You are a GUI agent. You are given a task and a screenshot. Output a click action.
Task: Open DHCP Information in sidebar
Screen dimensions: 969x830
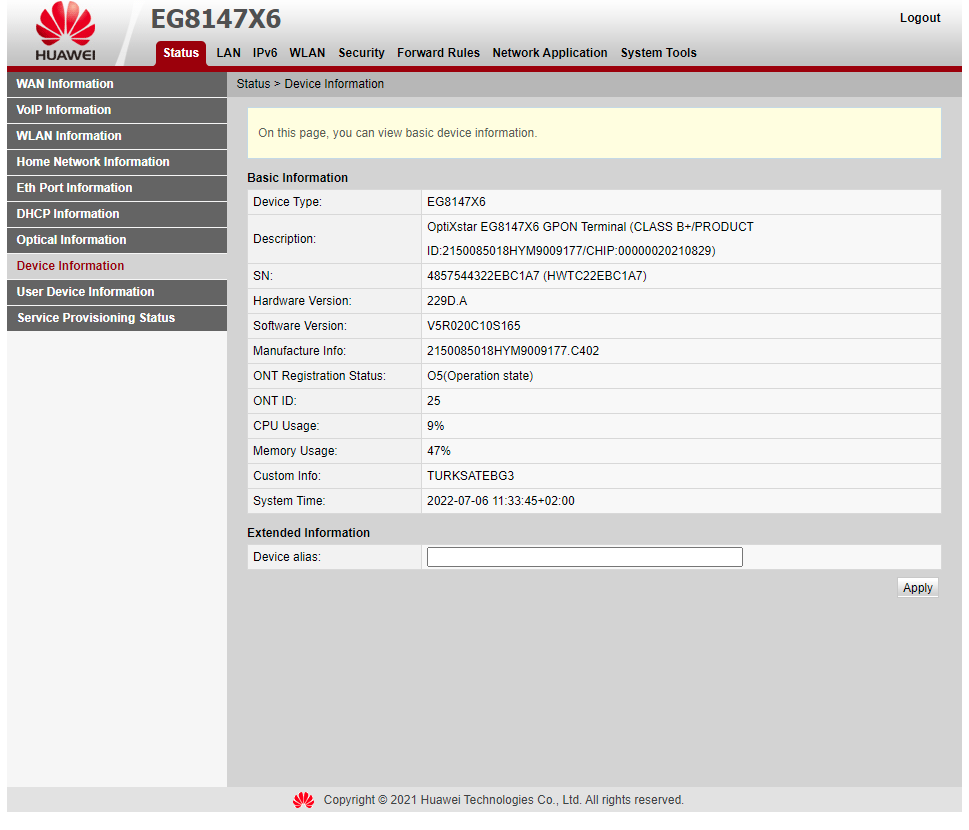click(x=117, y=214)
